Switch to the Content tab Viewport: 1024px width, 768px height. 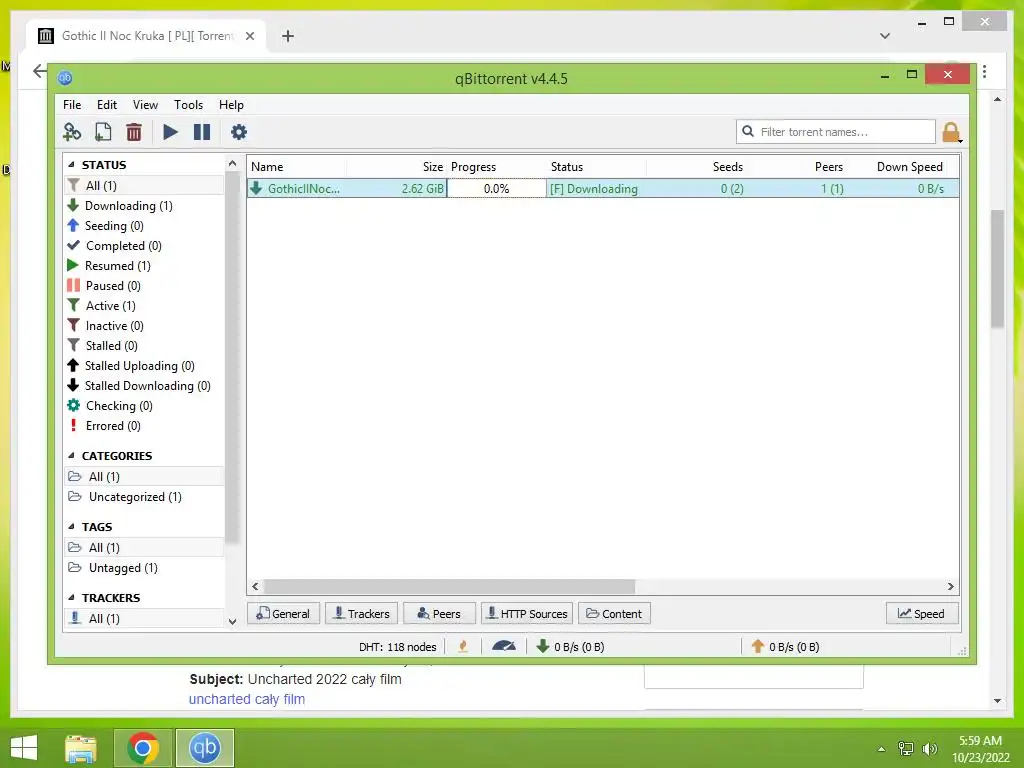[615, 614]
